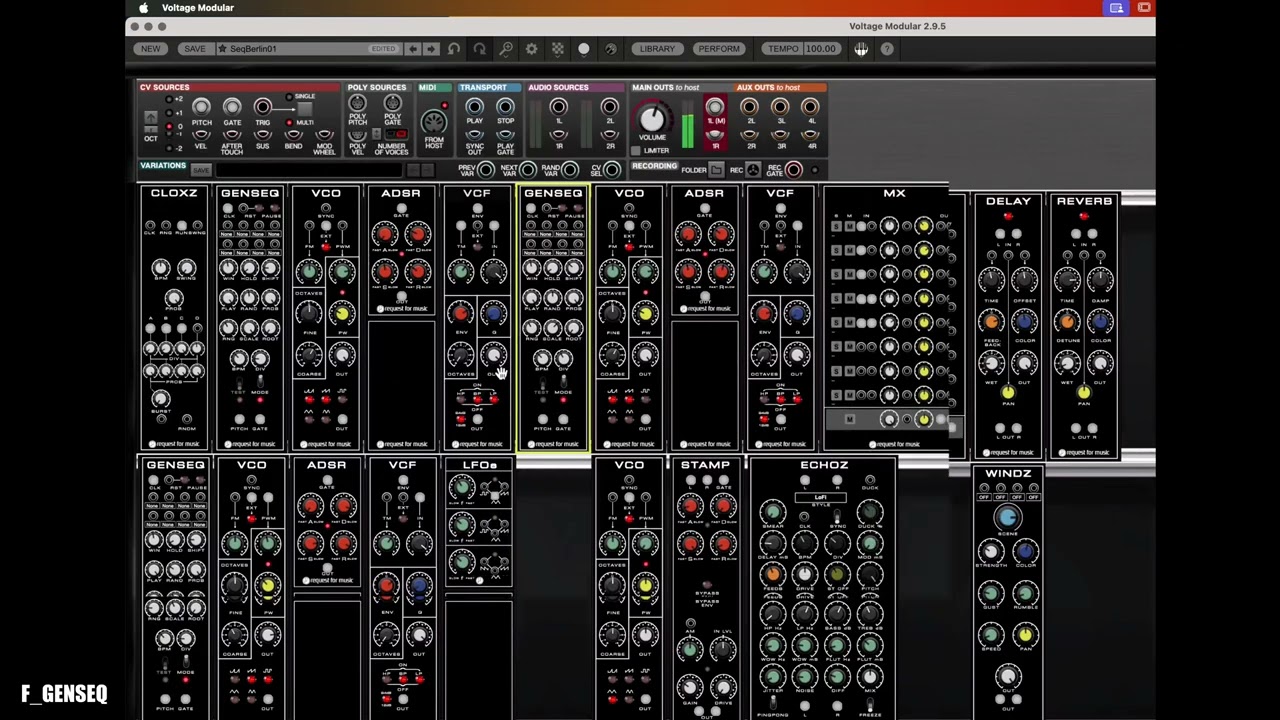Click the Main Outs 1L (M) jack

point(715,107)
